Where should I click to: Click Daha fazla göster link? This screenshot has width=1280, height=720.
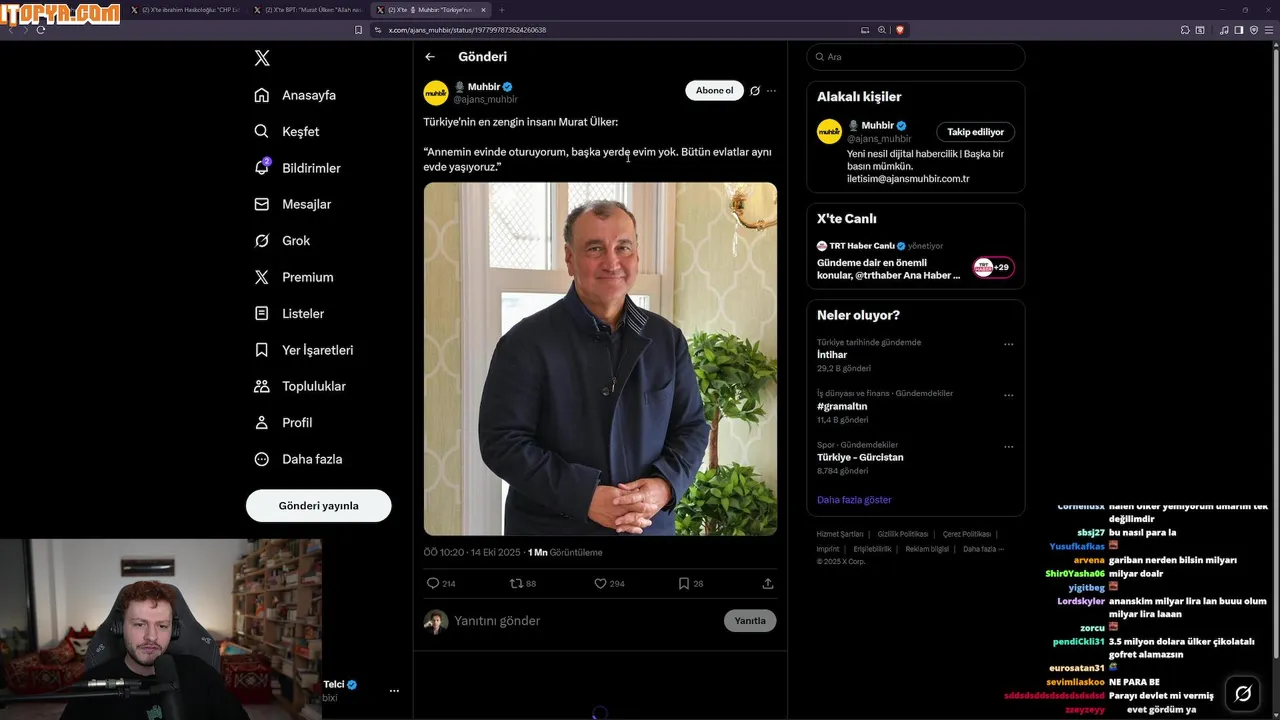(854, 499)
